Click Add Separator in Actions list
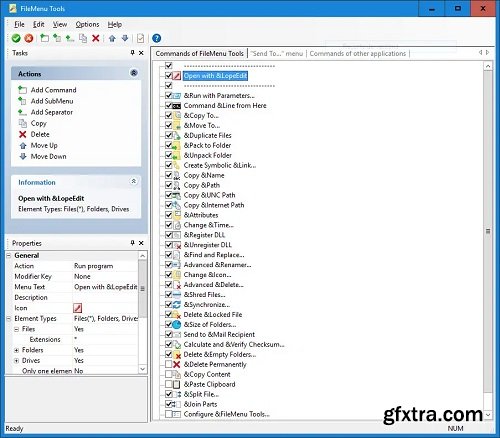This screenshot has height=438, width=500. 52,112
